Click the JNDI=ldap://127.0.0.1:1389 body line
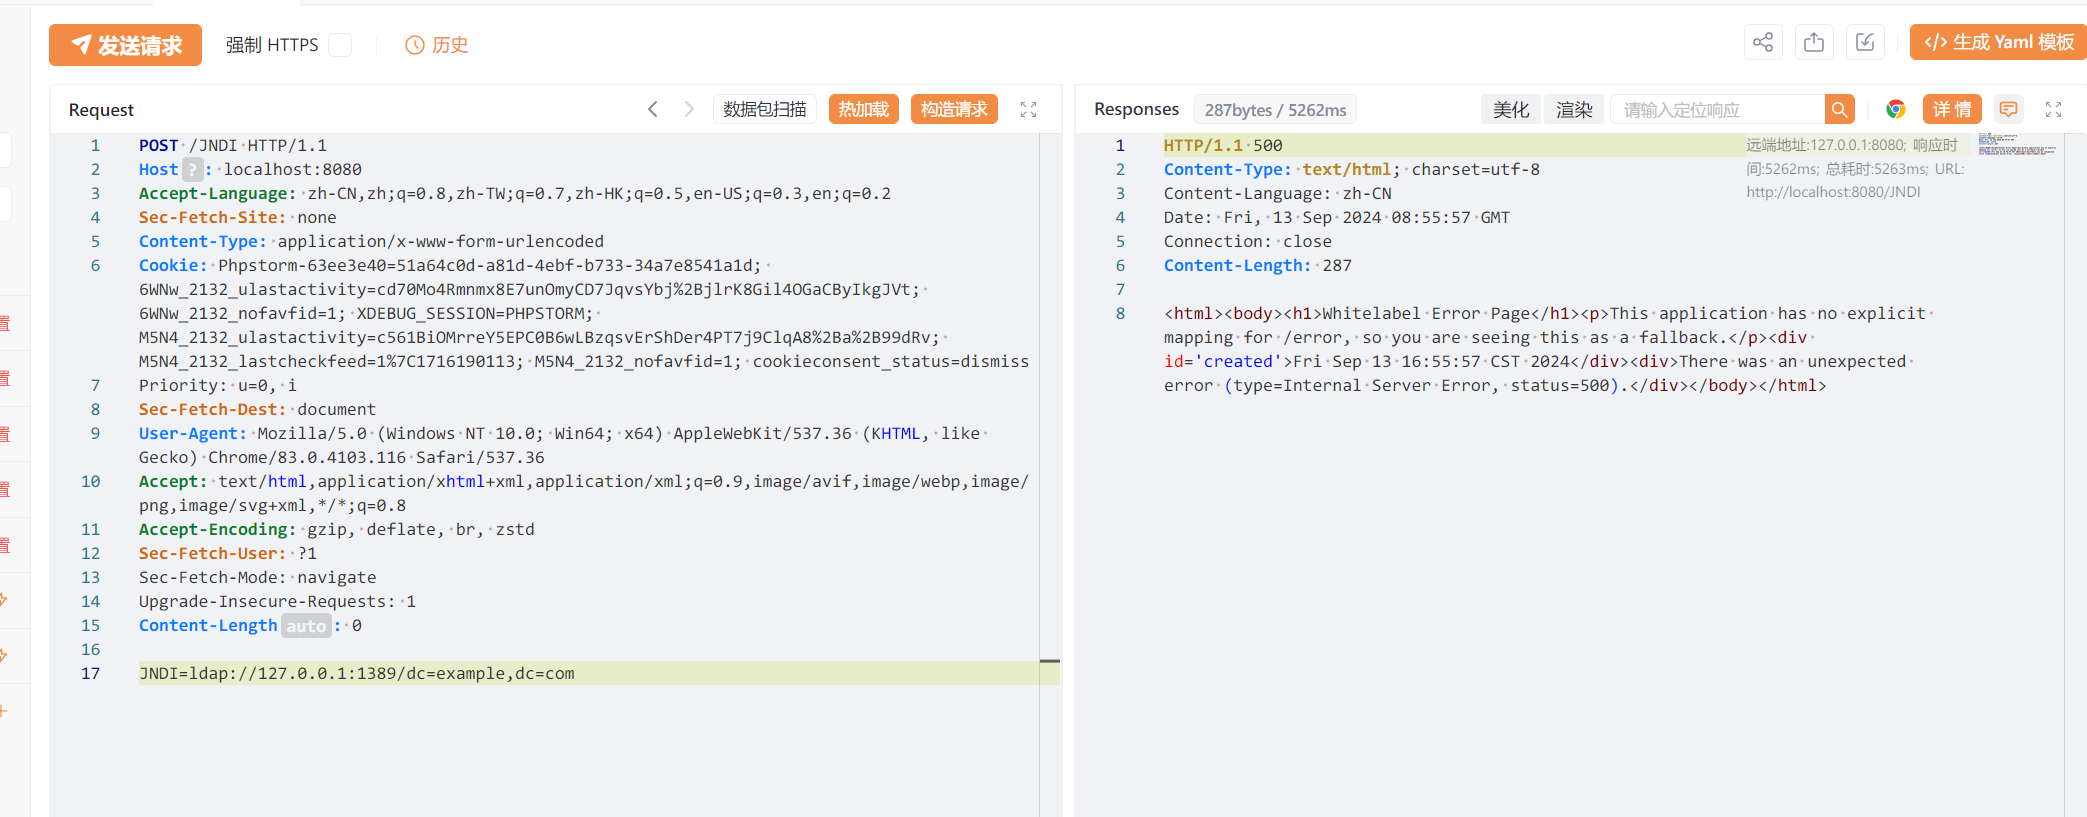 pyautogui.click(x=357, y=673)
